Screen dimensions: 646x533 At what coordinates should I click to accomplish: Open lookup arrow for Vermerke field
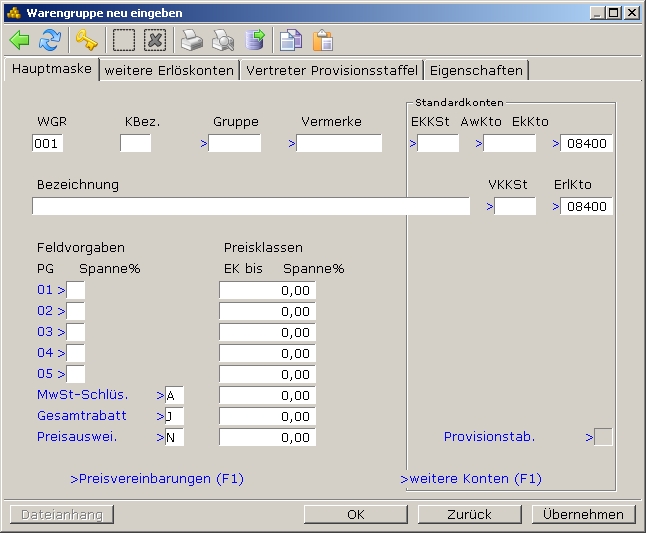(x=292, y=144)
